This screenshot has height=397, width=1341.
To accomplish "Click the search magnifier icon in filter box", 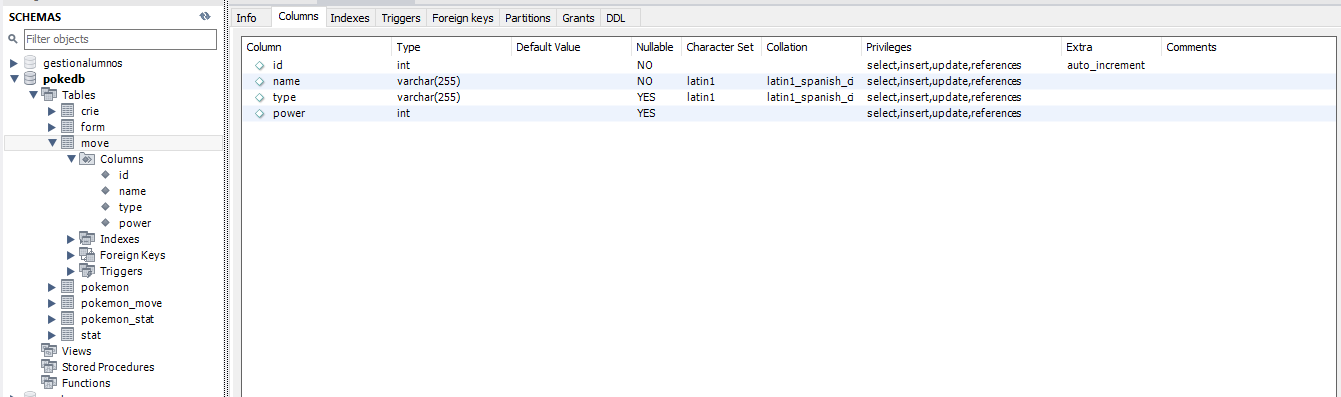I will pos(13,39).
